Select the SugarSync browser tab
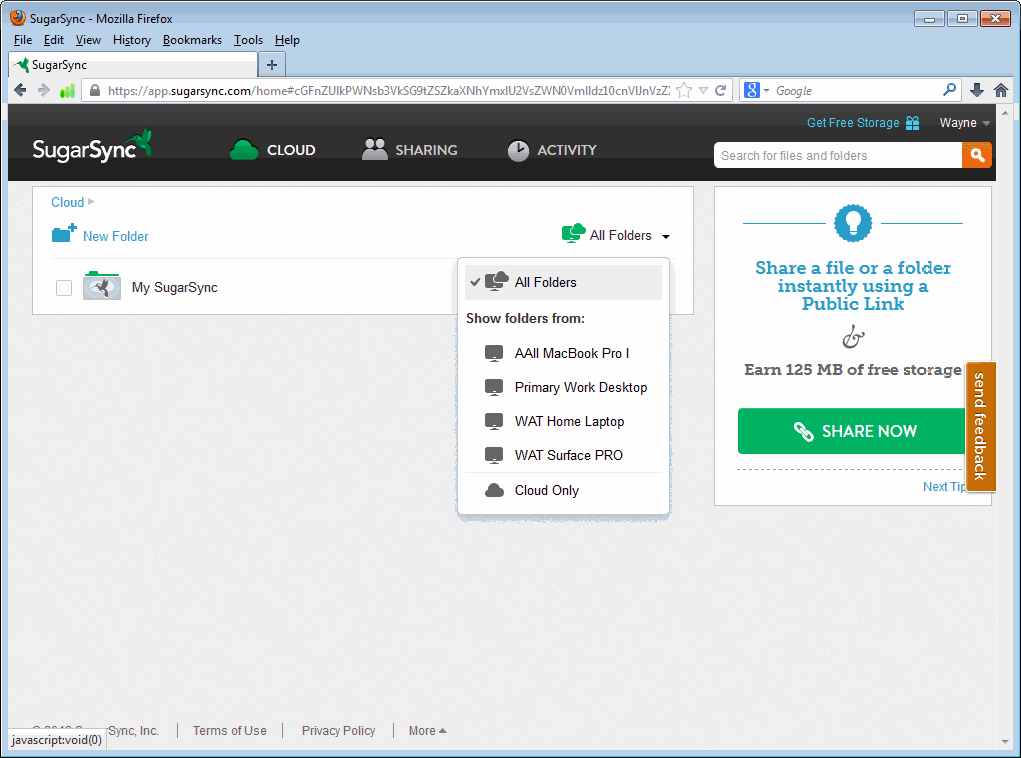Image resolution: width=1021 pixels, height=758 pixels. (130, 63)
